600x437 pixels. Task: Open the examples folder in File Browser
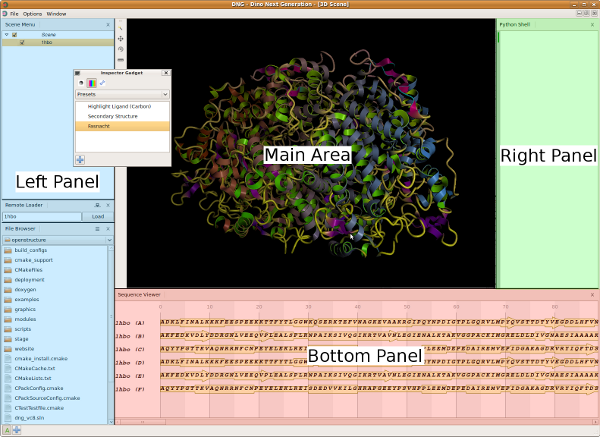tap(27, 298)
